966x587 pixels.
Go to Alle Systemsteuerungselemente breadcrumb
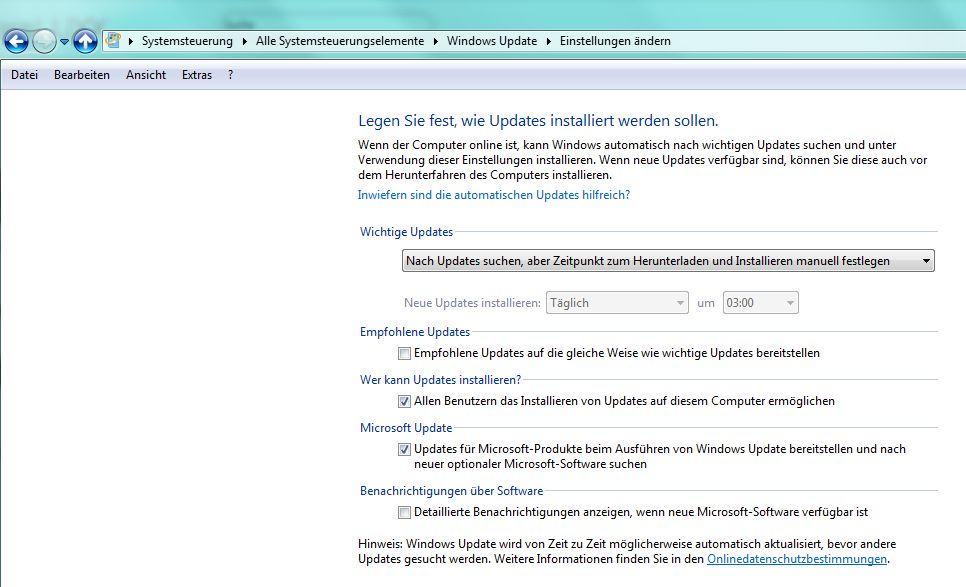click(x=340, y=41)
